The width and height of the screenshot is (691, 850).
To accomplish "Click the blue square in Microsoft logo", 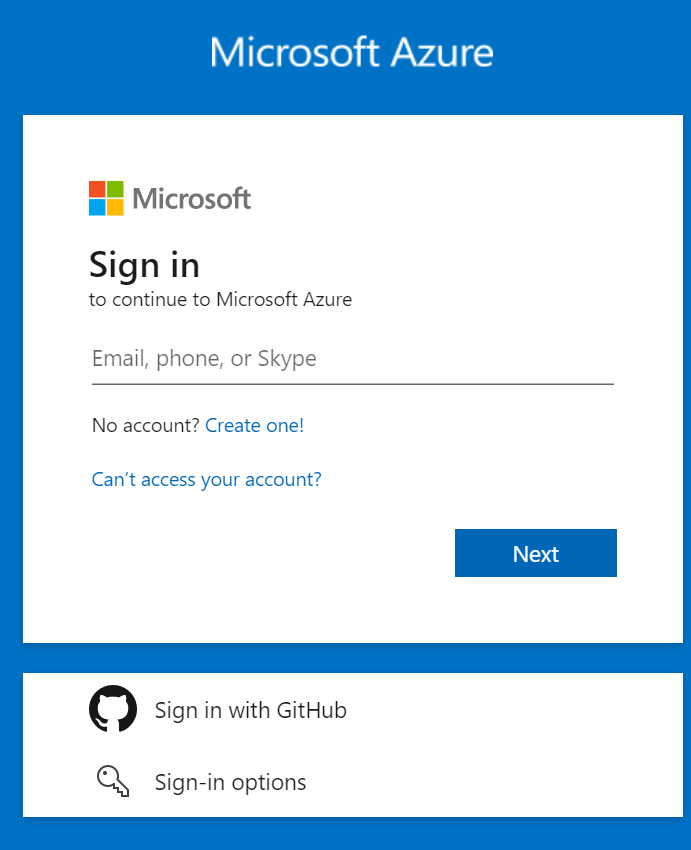I will [97, 208].
